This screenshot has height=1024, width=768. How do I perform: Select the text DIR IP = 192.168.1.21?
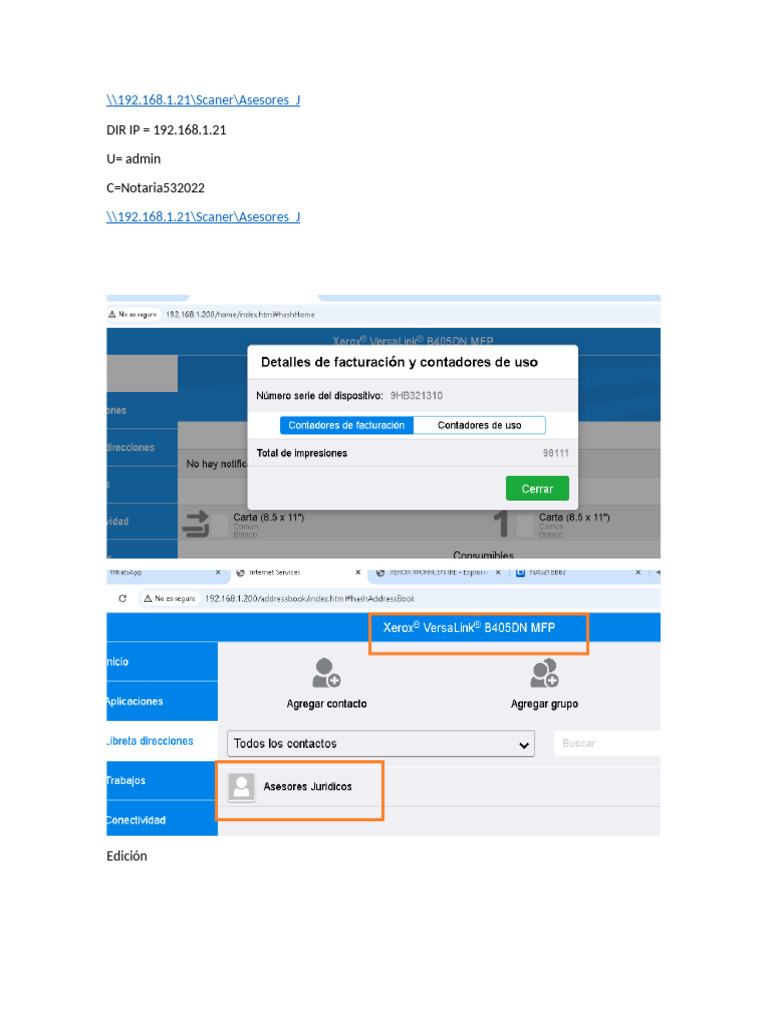[x=166, y=130]
